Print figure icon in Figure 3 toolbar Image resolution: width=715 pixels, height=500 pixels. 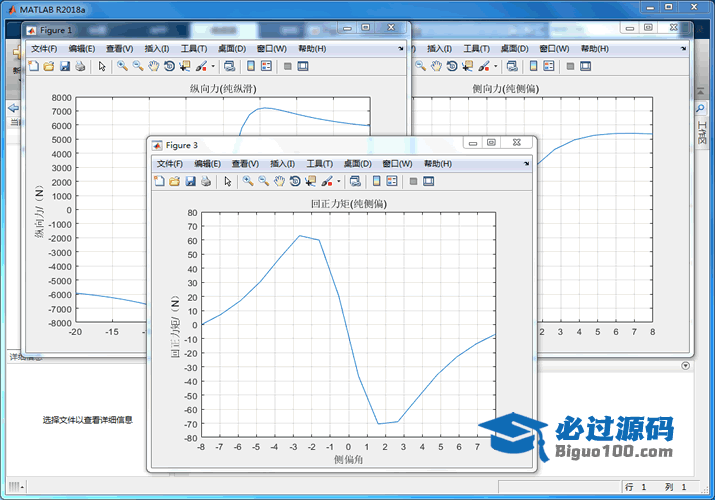click(x=206, y=181)
